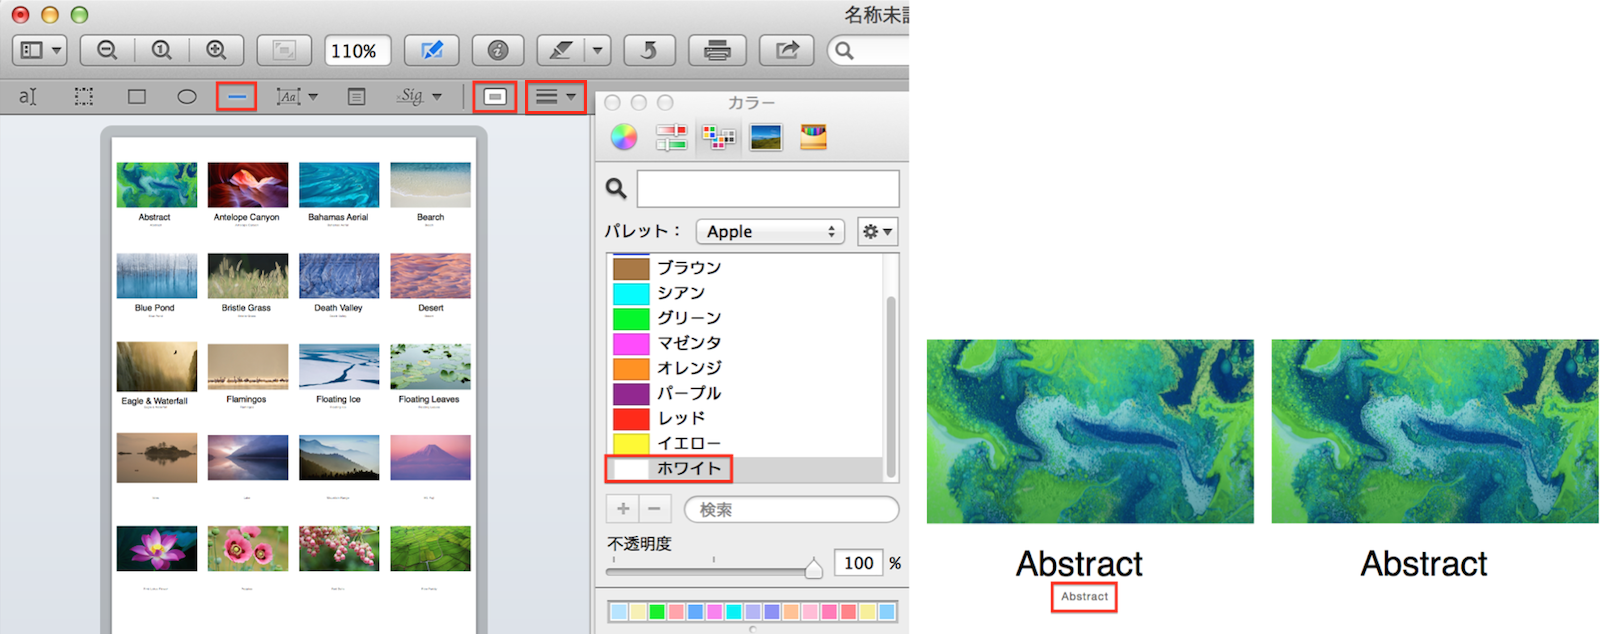Expand the text tool dropdown arrow
The image size is (1600, 634).
coord(313,96)
